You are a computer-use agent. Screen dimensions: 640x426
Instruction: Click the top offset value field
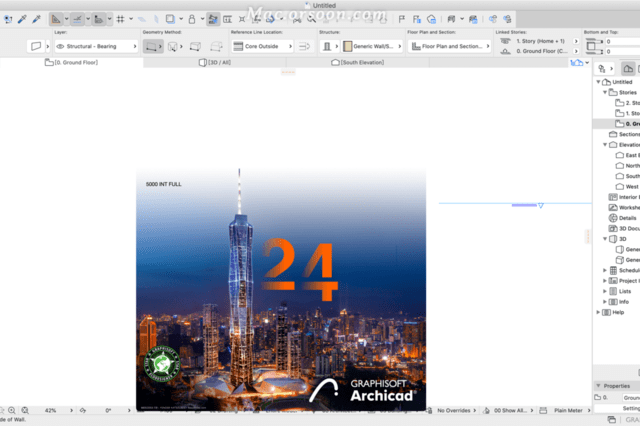[x=622, y=41]
